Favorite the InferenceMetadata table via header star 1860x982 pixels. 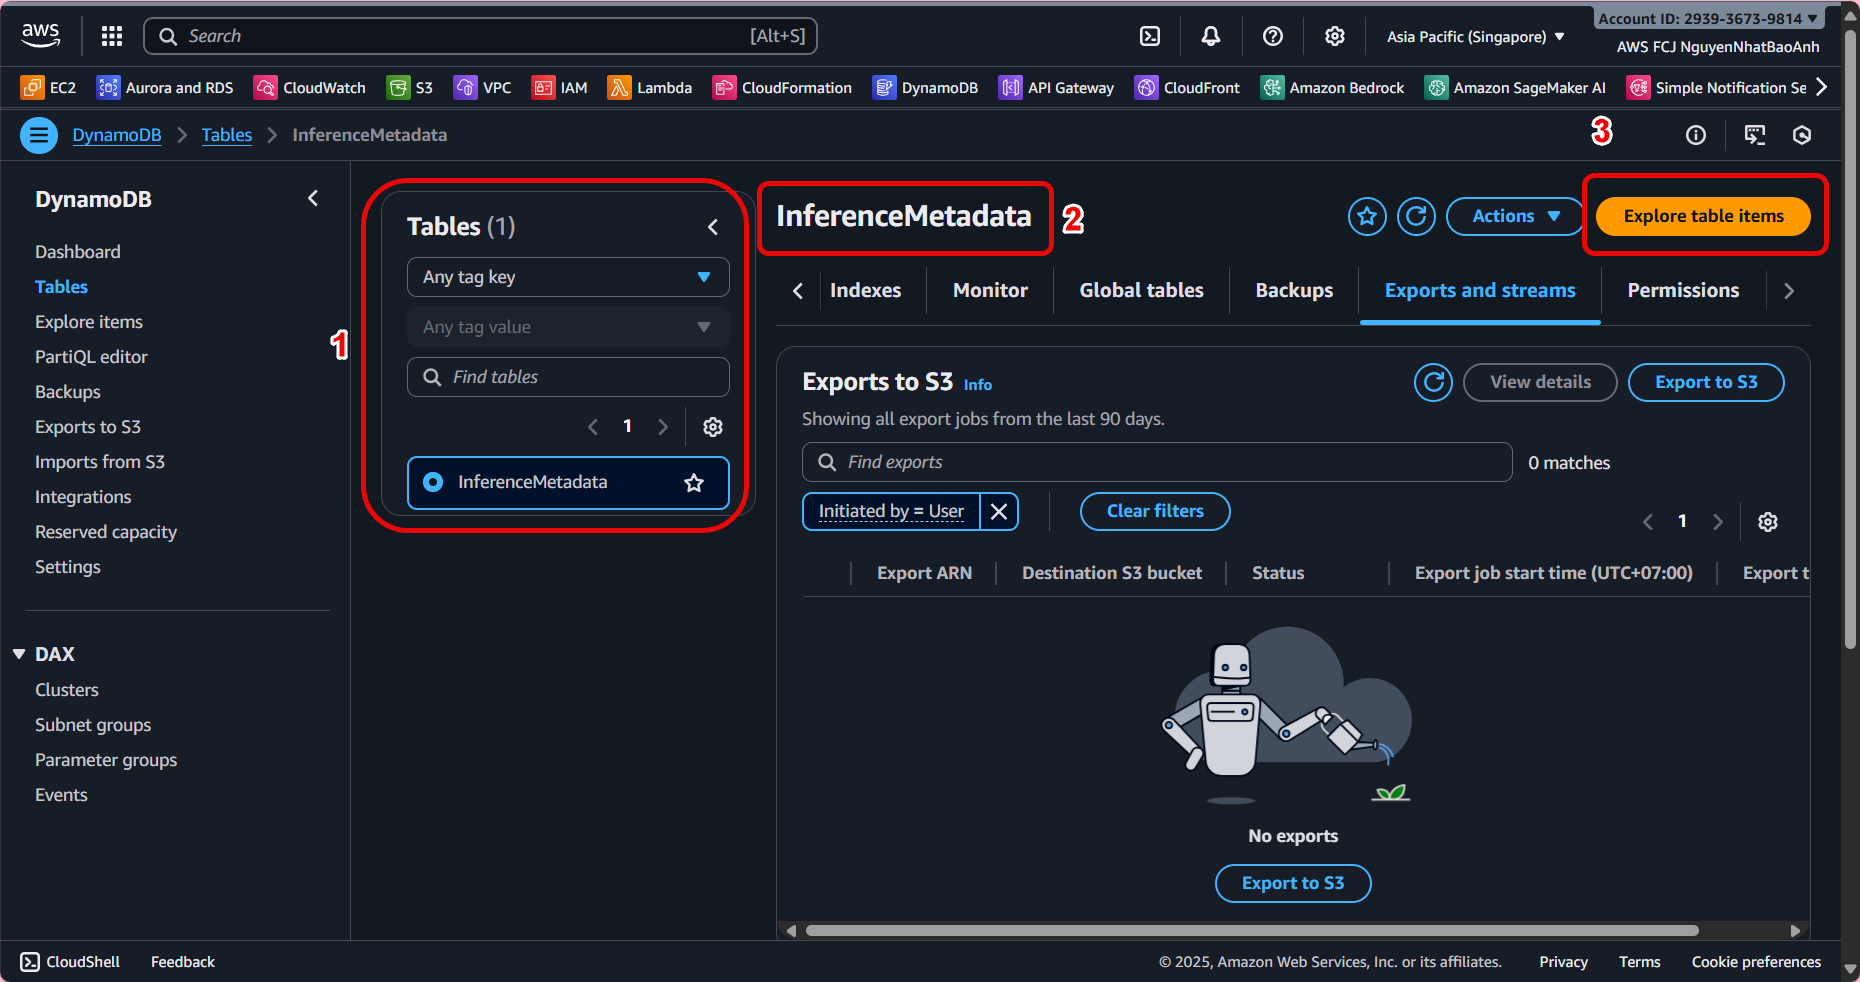(x=1367, y=216)
